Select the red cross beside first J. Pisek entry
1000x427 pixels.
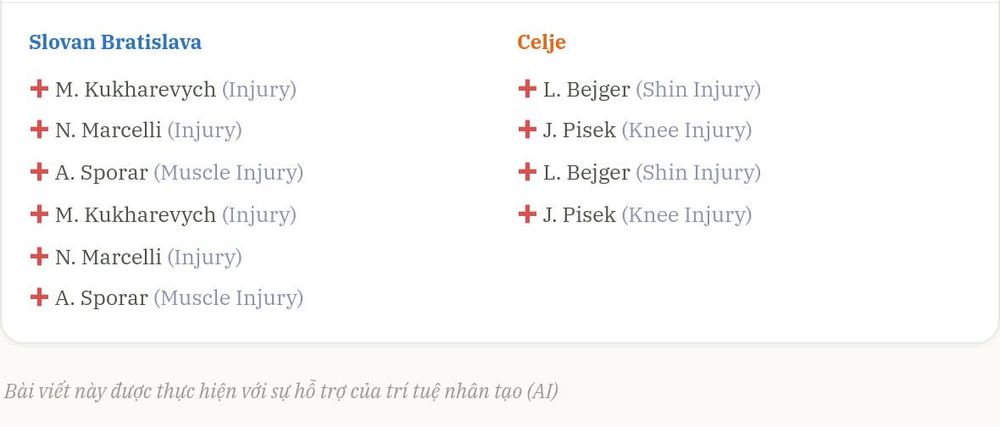pos(527,130)
